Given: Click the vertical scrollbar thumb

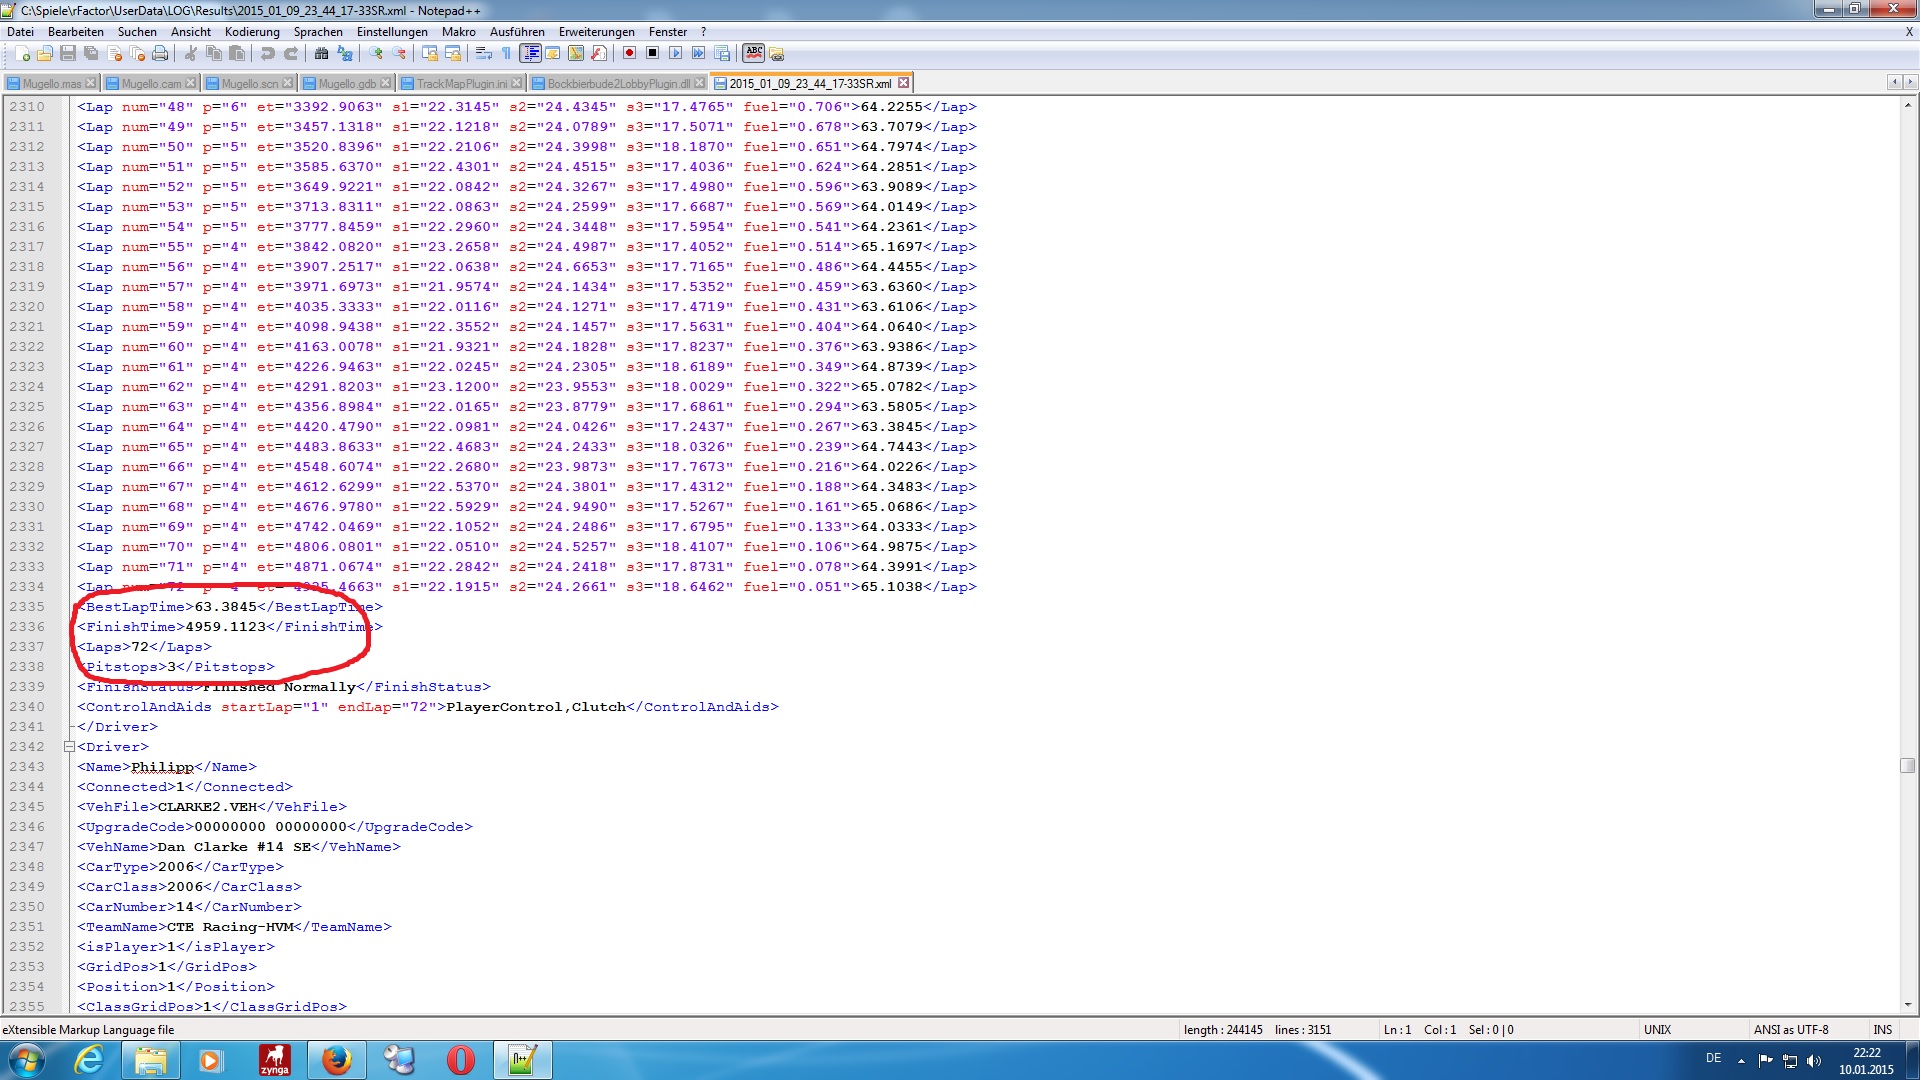Looking at the screenshot, I should tap(1908, 766).
